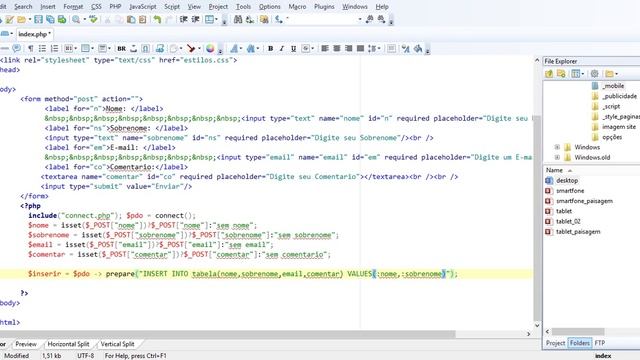
Task: Open the Format menu
Action: tap(73, 7)
